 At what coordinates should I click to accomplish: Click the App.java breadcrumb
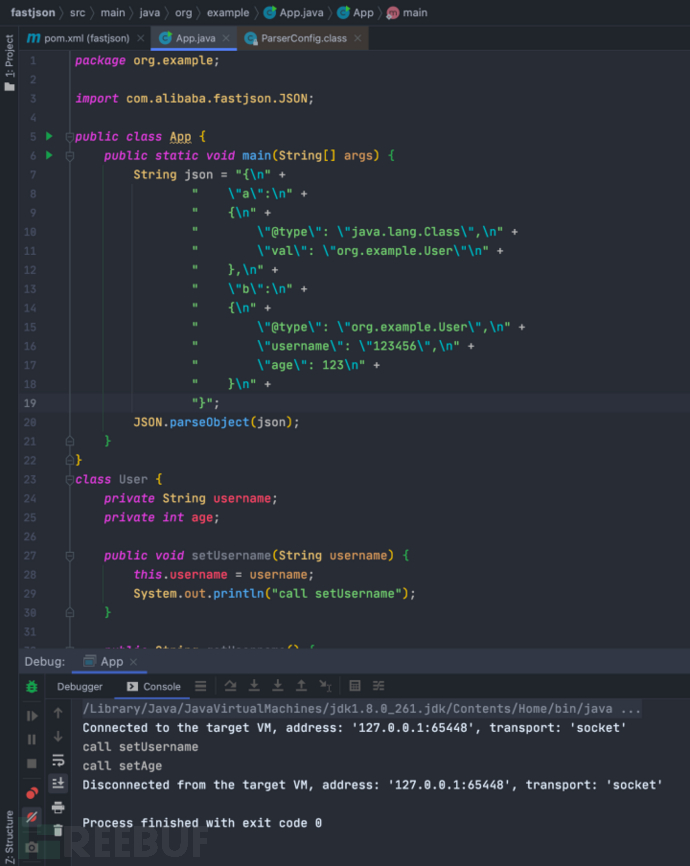coord(293,12)
